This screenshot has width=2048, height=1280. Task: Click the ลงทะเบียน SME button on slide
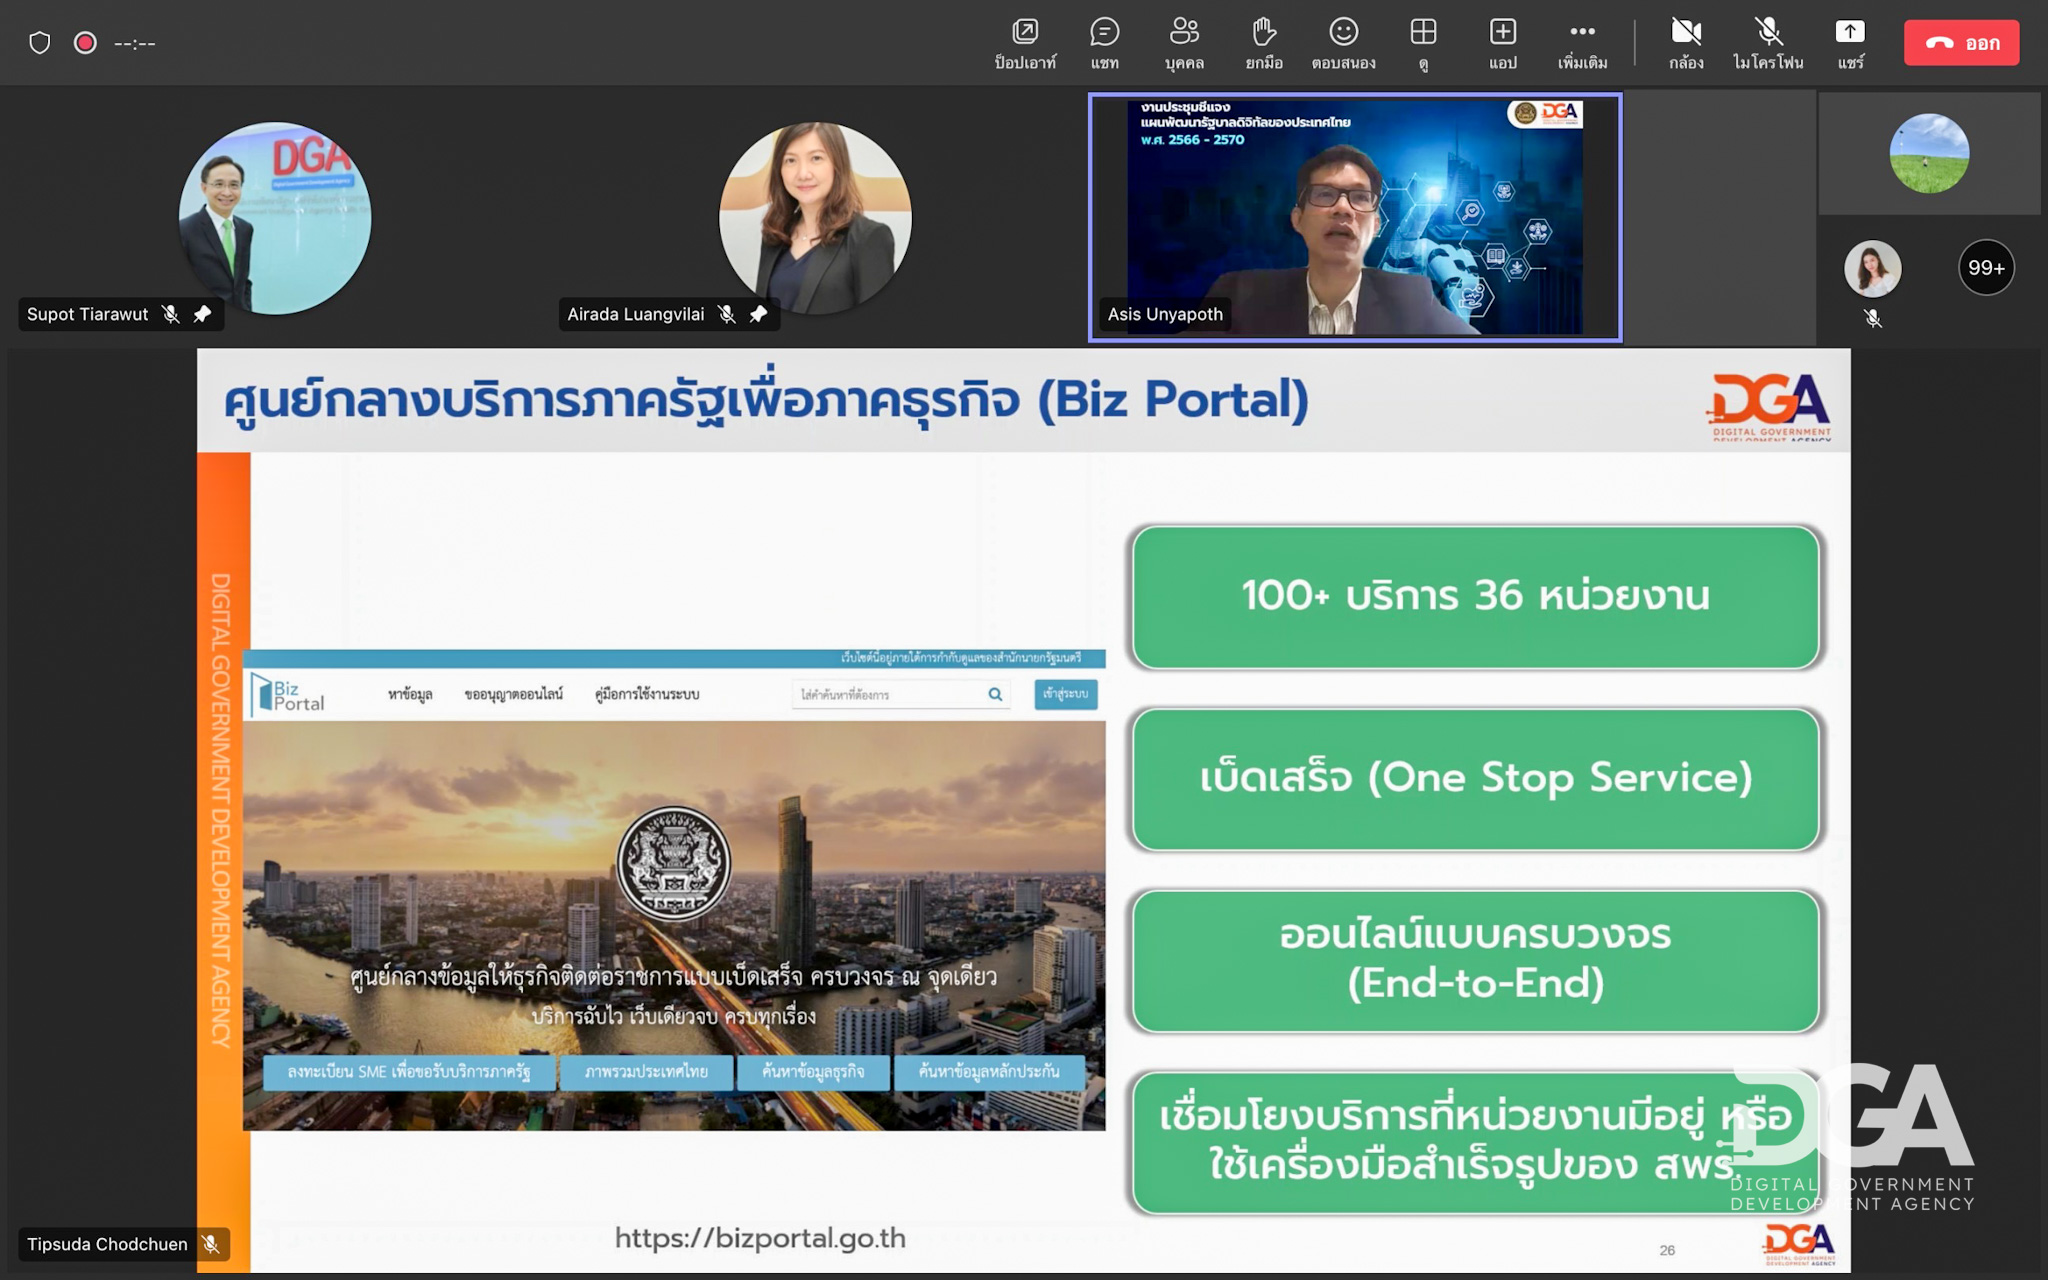click(x=408, y=1072)
